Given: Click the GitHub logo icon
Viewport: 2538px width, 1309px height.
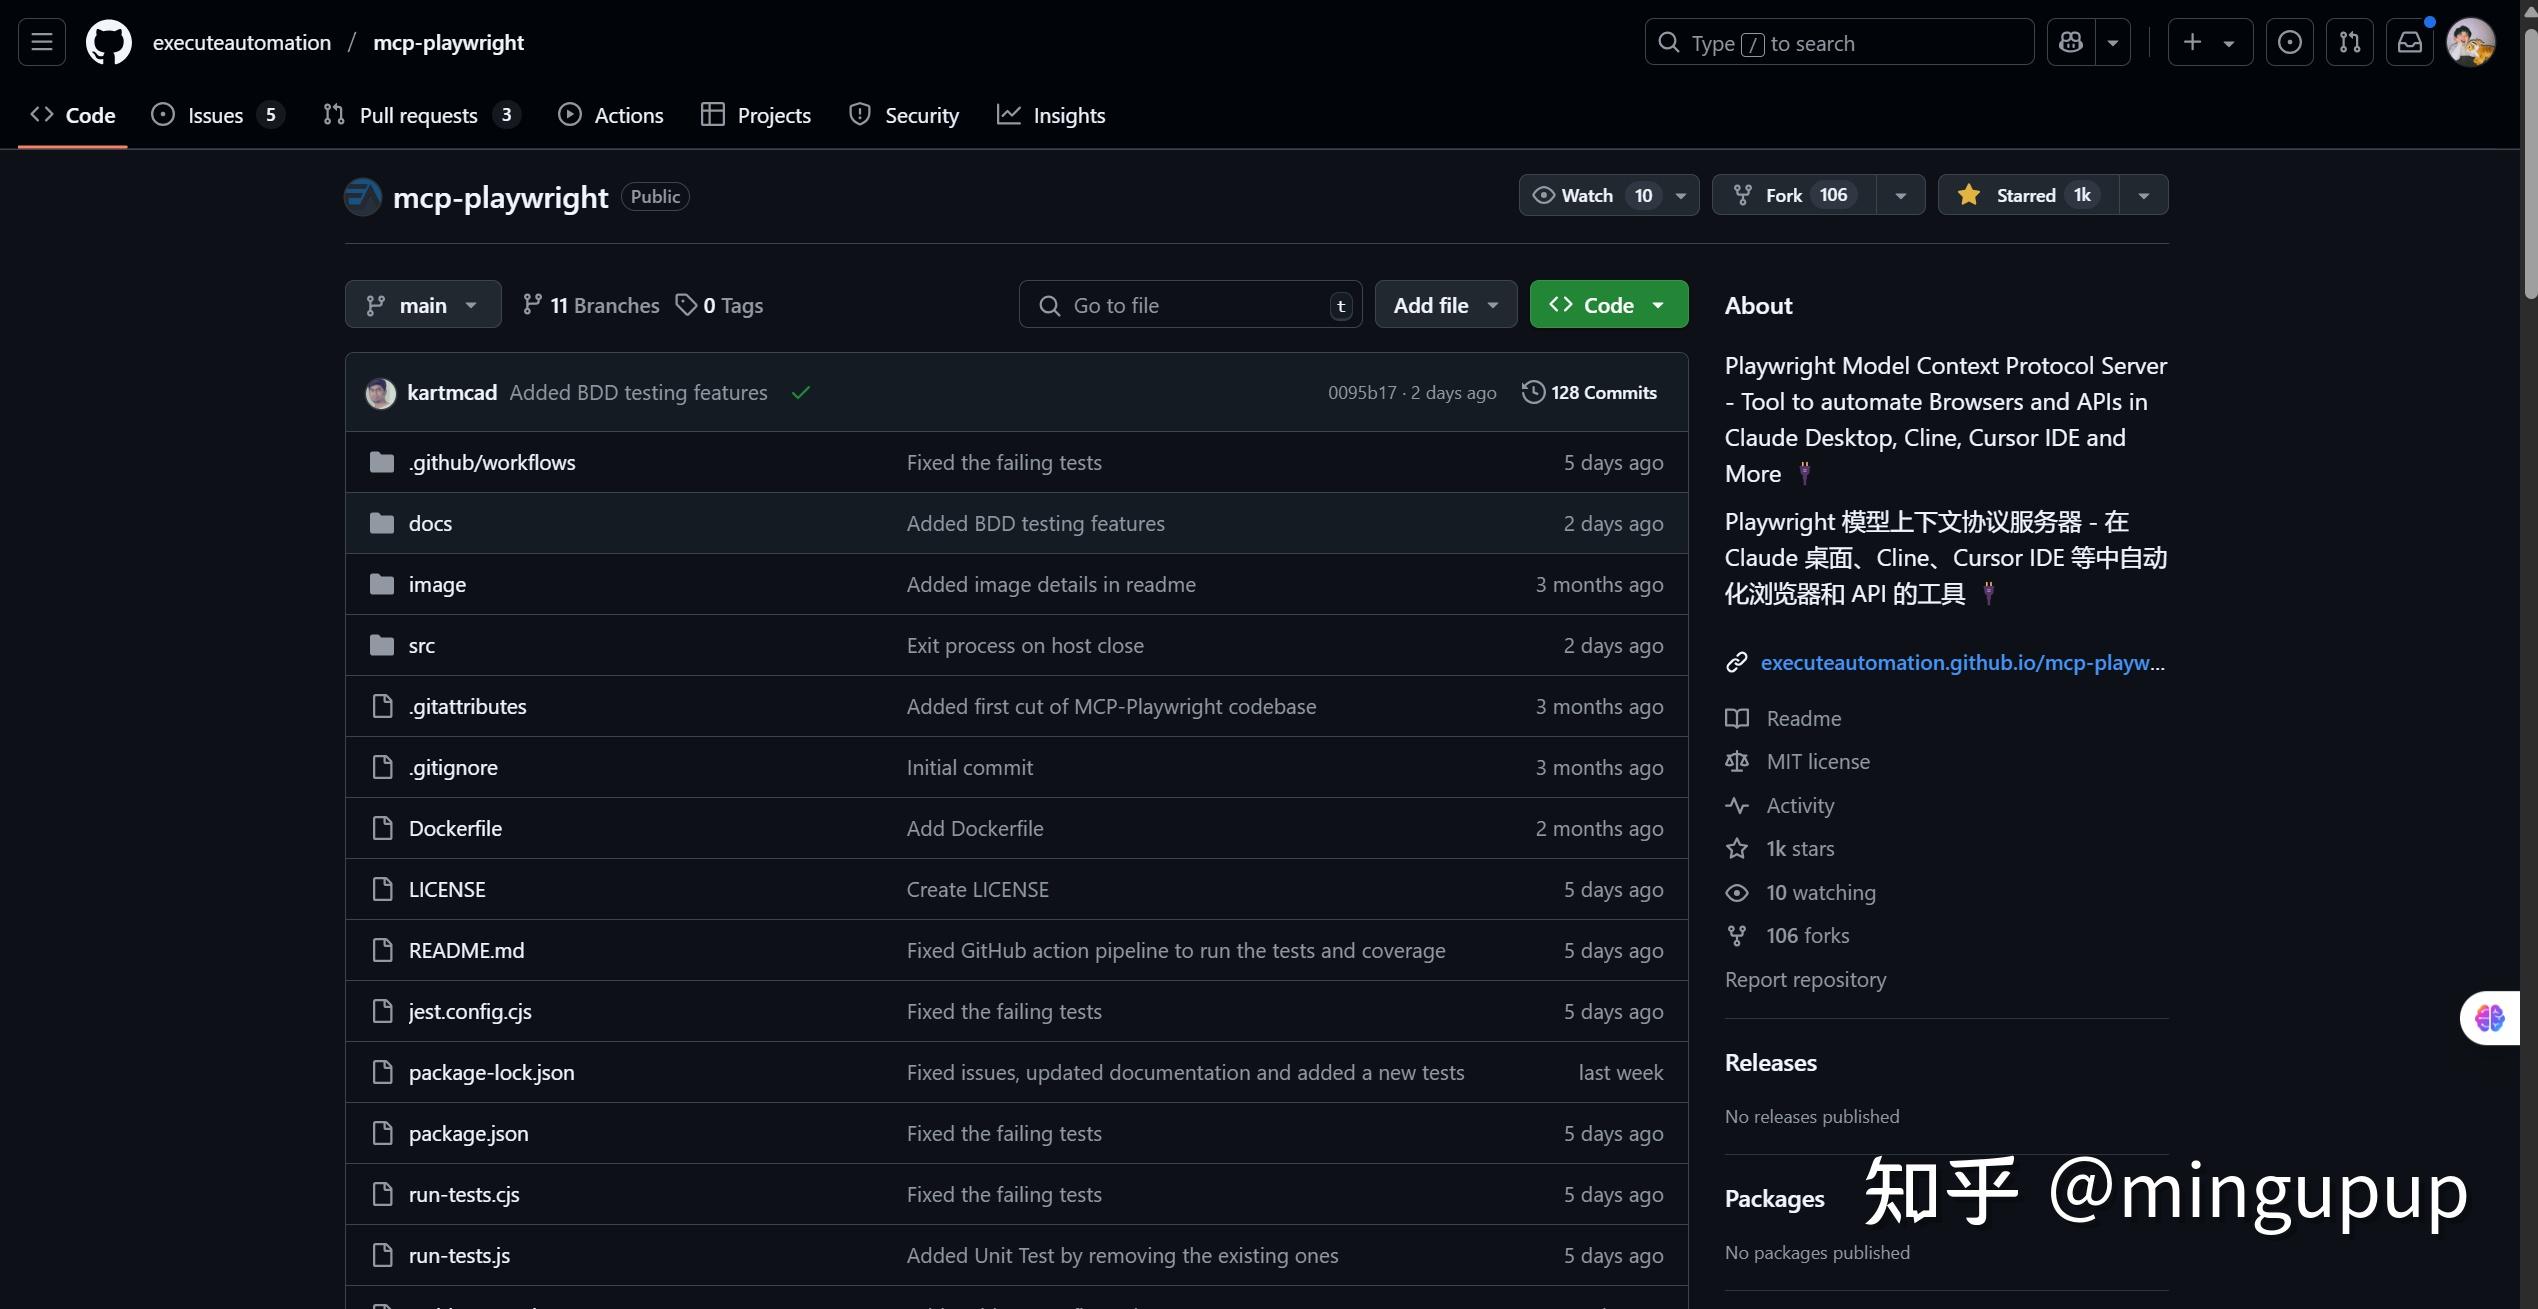Looking at the screenshot, I should pyautogui.click(x=108, y=42).
